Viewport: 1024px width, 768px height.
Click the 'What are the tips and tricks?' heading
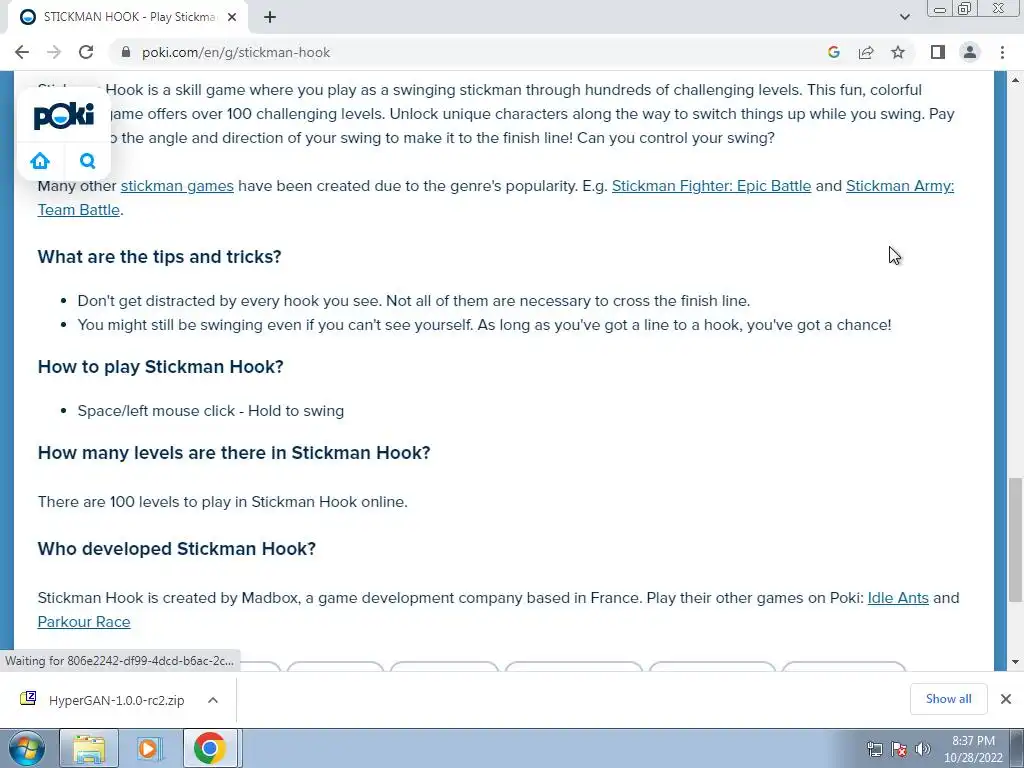coord(159,257)
